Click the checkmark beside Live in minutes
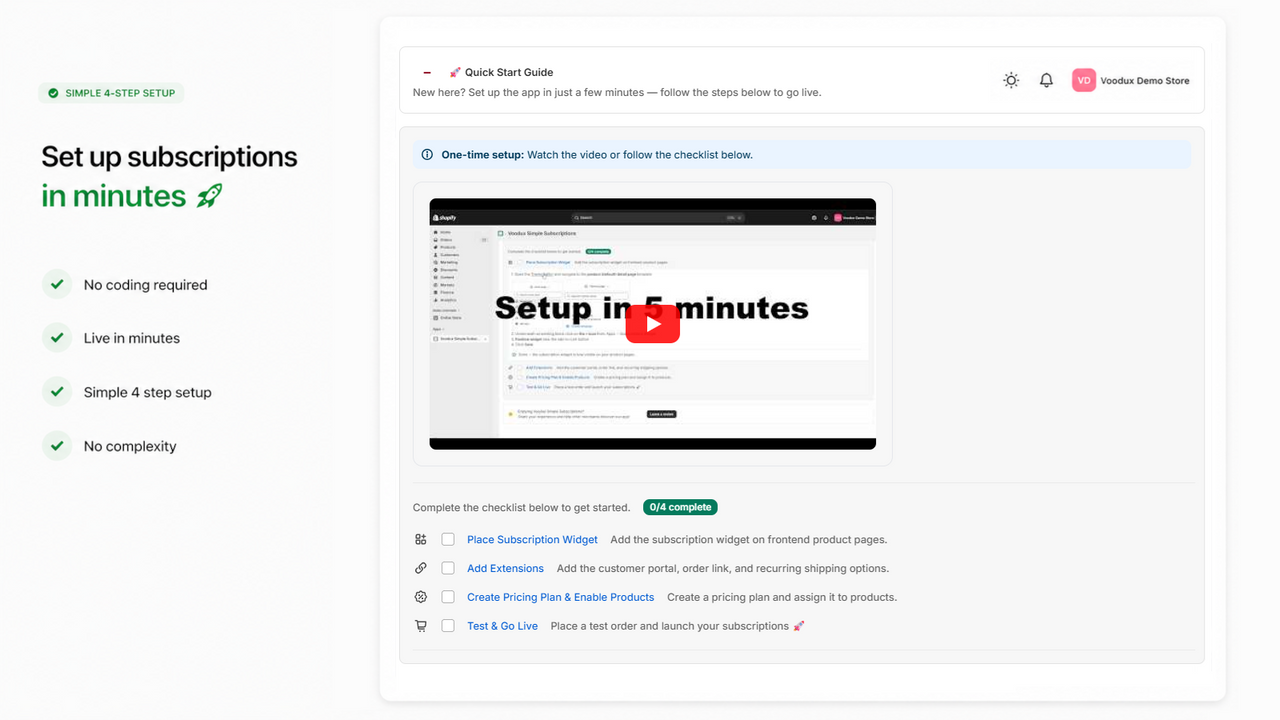This screenshot has width=1280, height=720. pos(57,338)
